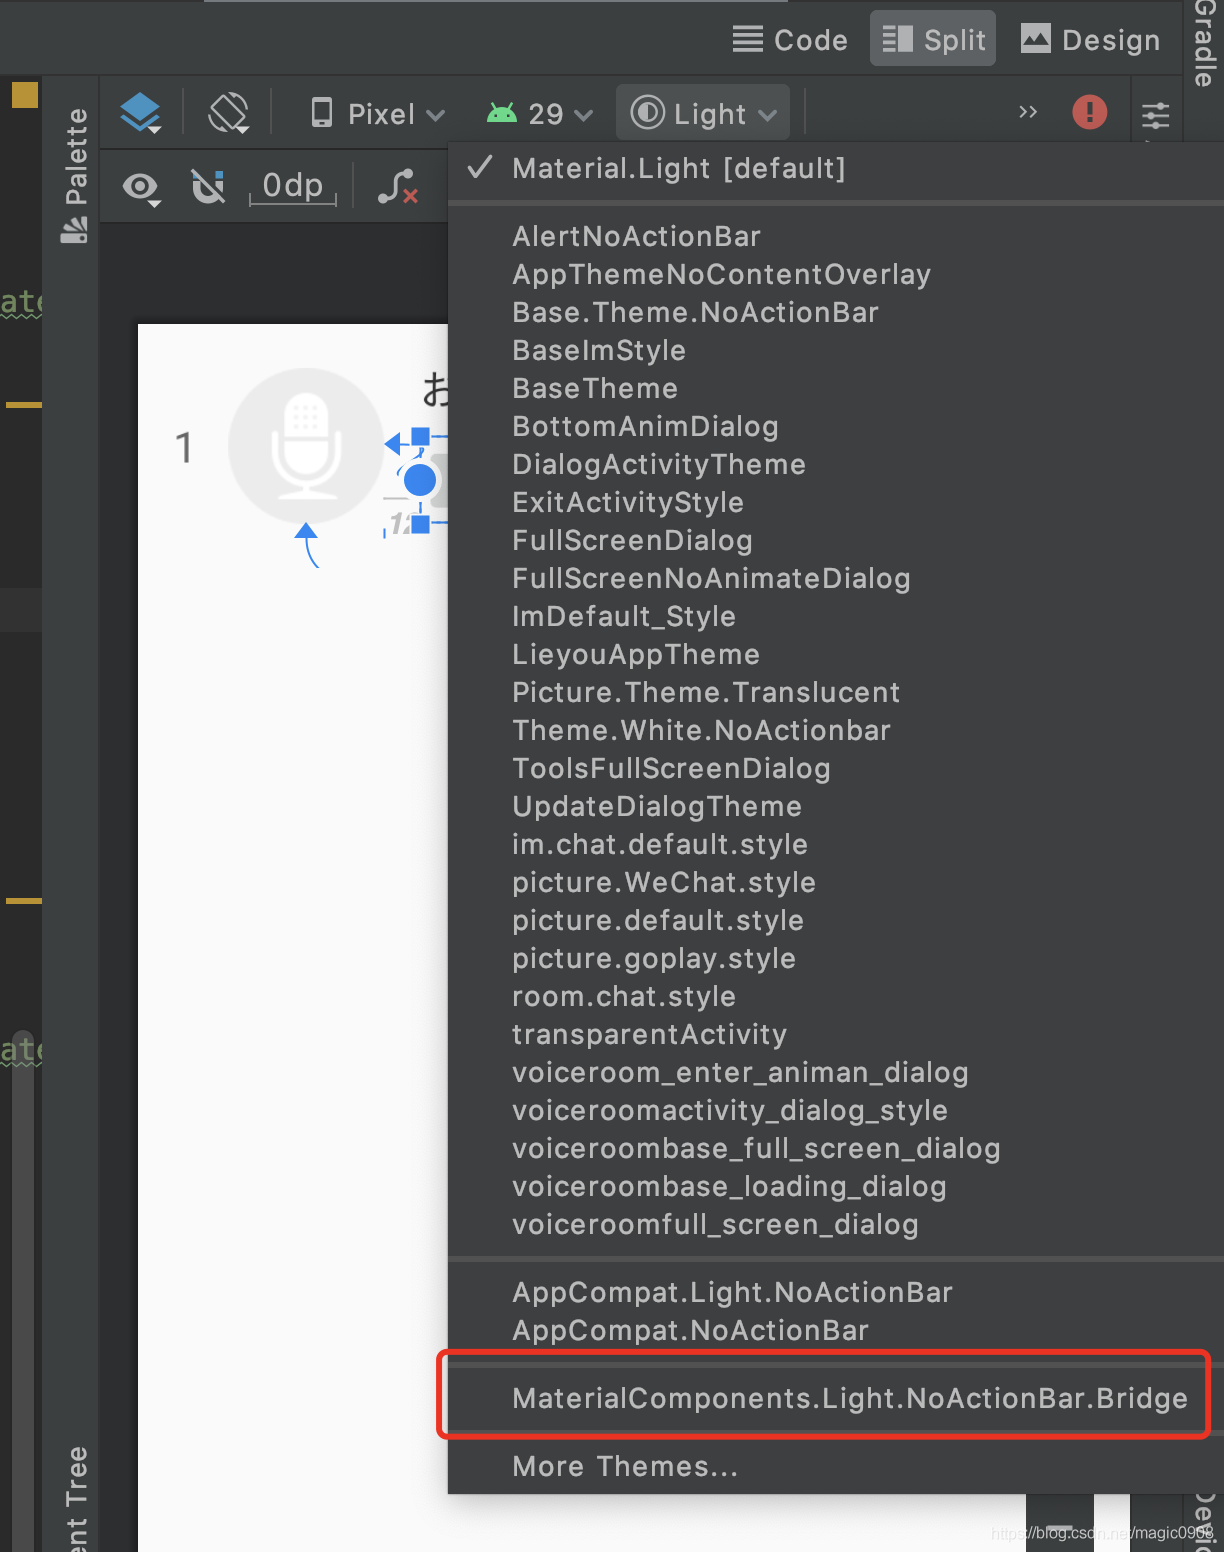Select Material.Light [default] theme
Image resolution: width=1224 pixels, height=1552 pixels.
click(x=836, y=168)
